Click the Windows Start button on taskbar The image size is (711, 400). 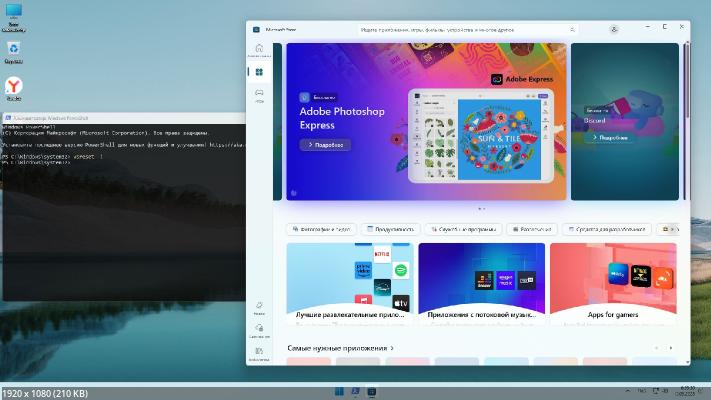[x=338, y=390]
